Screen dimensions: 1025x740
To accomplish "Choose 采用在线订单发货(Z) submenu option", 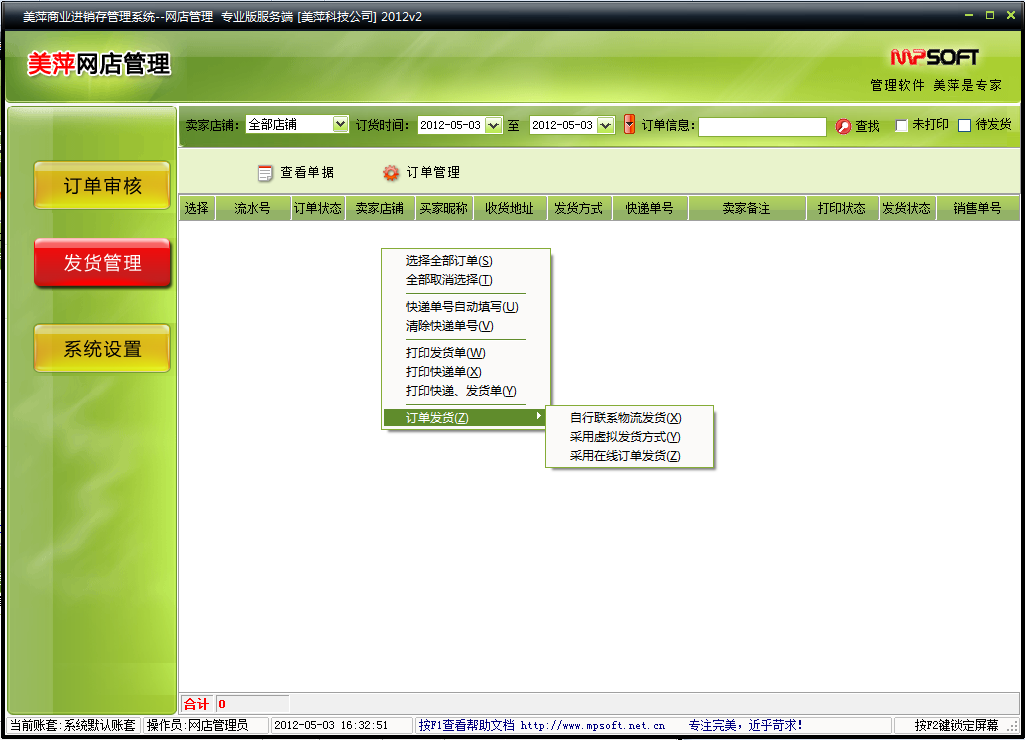I will tap(625, 456).
